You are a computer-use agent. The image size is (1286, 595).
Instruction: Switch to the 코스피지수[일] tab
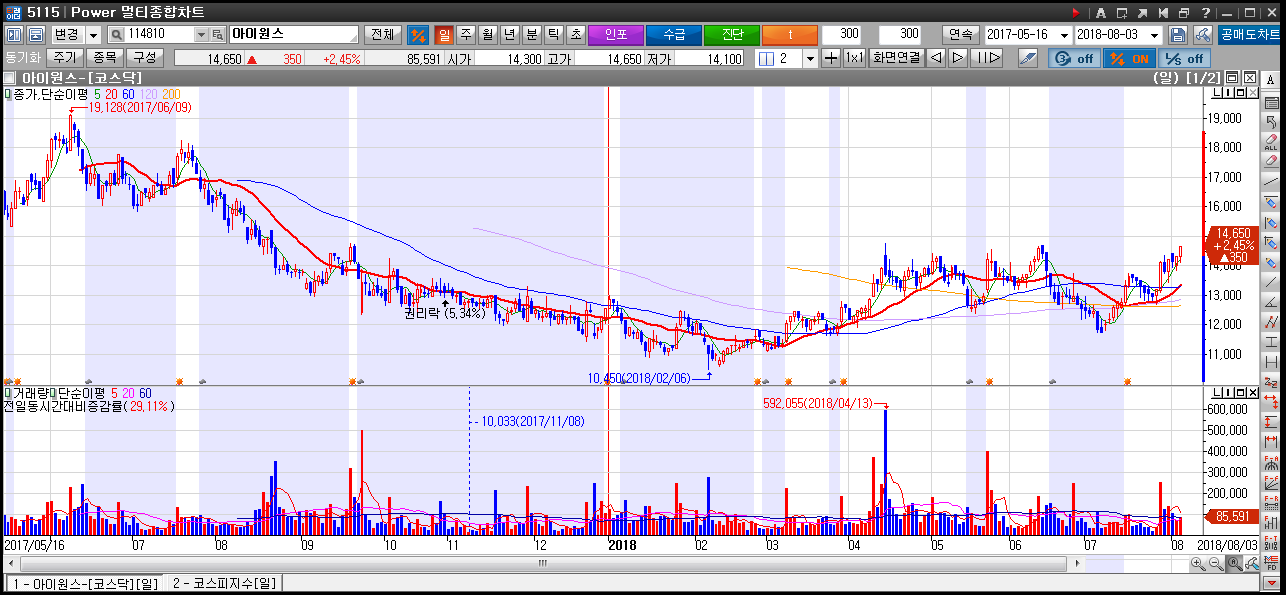223,583
